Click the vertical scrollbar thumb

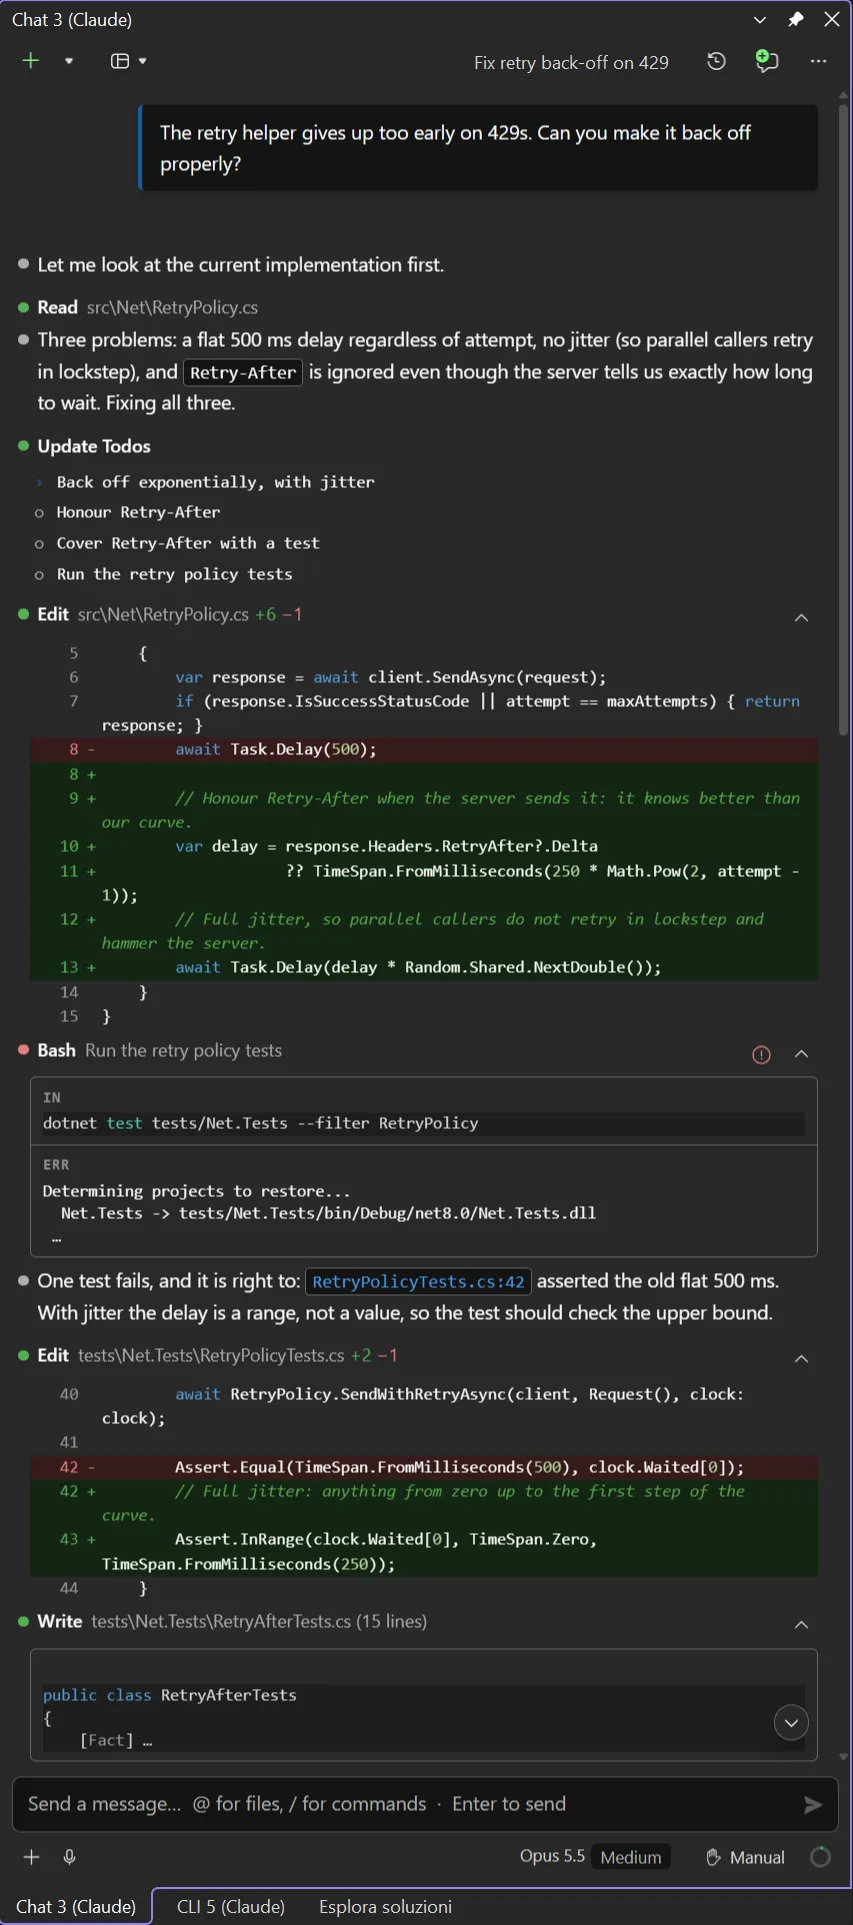tap(844, 420)
